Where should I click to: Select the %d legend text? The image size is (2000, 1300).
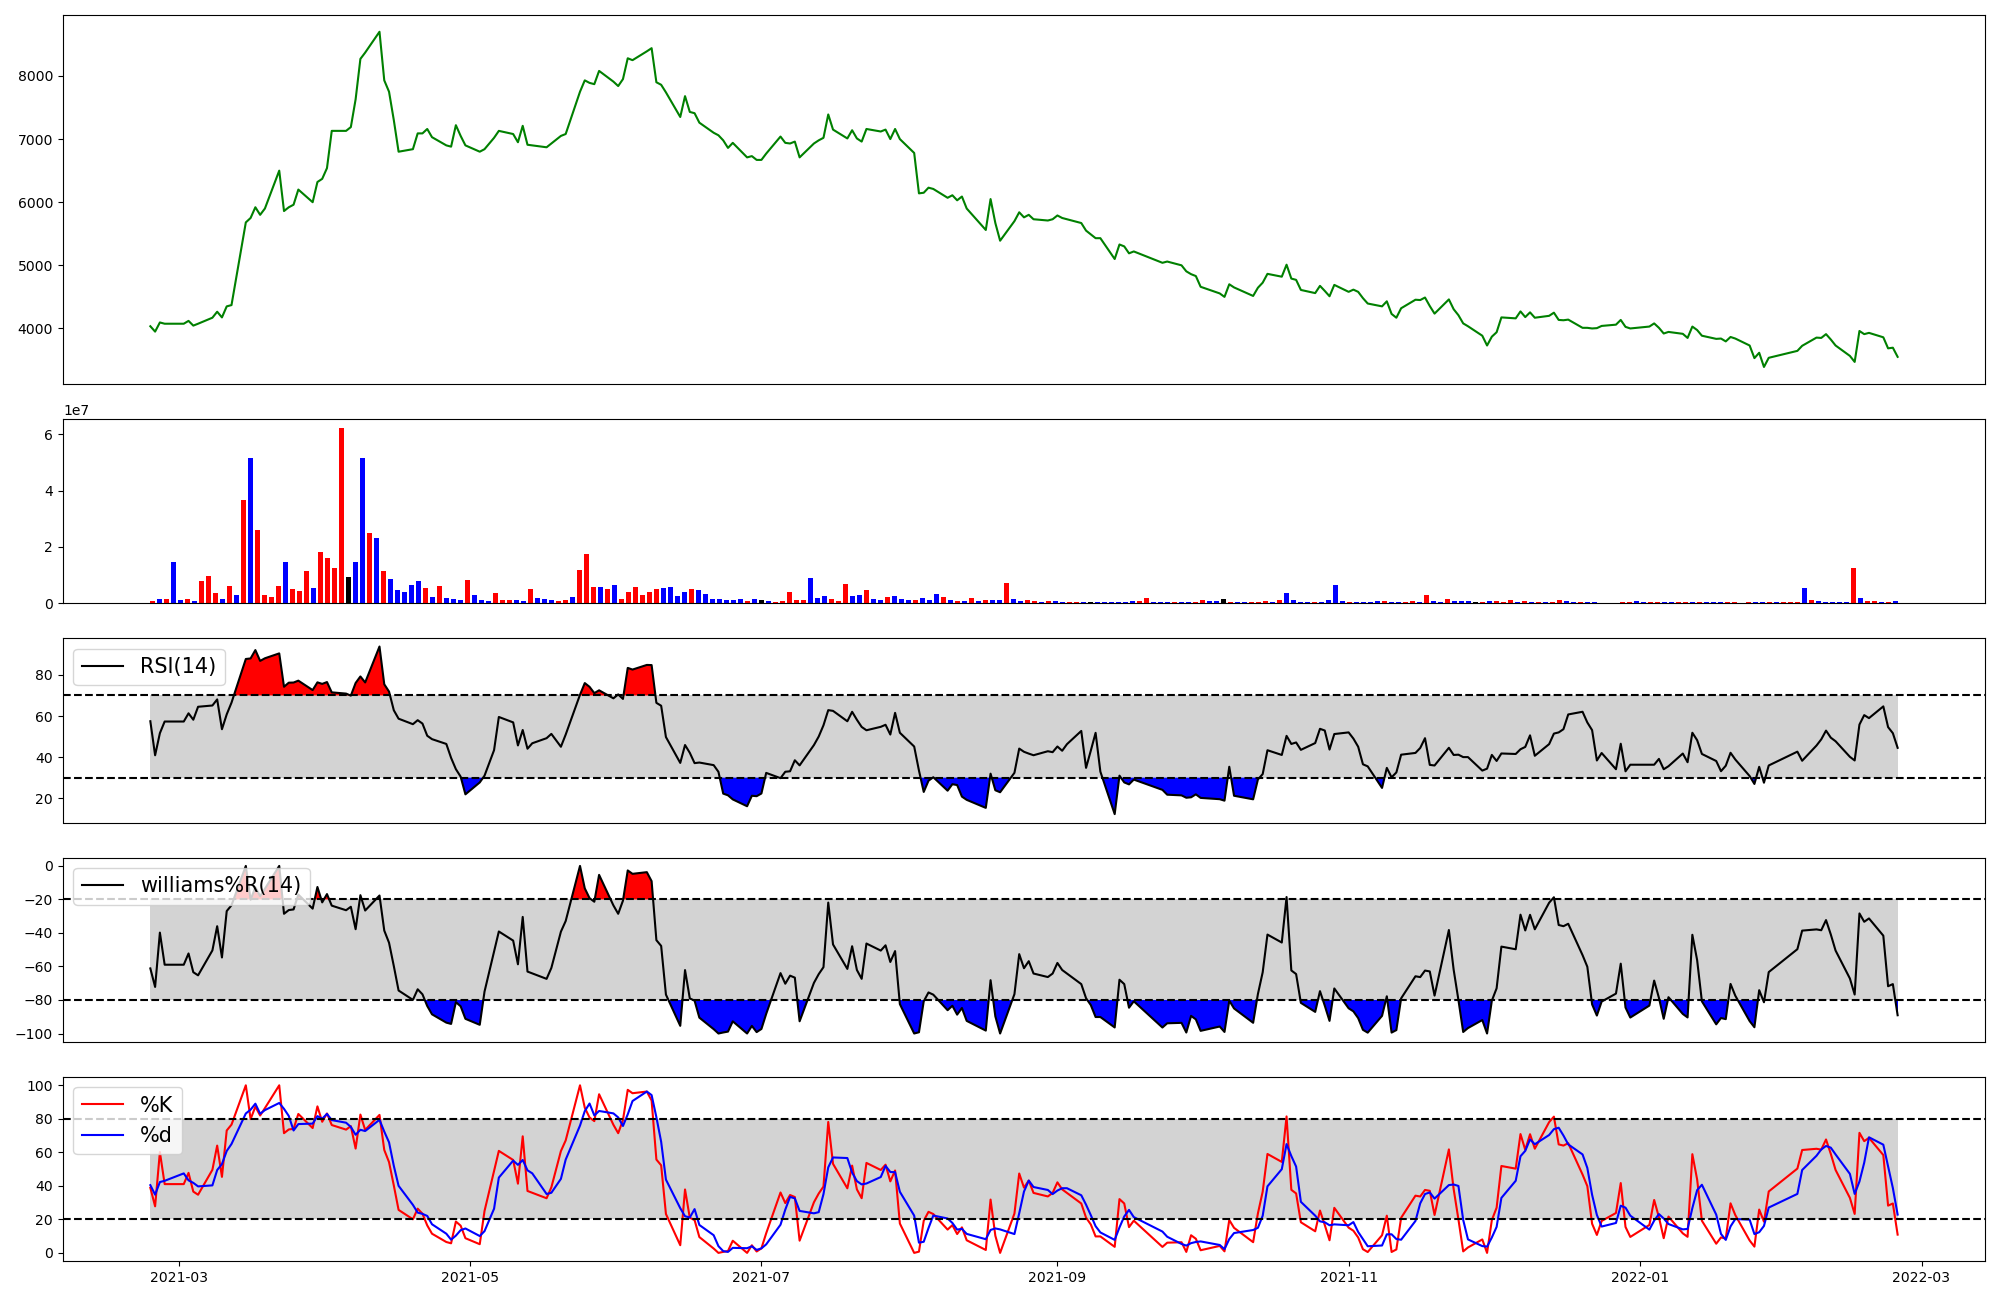[x=156, y=1135]
